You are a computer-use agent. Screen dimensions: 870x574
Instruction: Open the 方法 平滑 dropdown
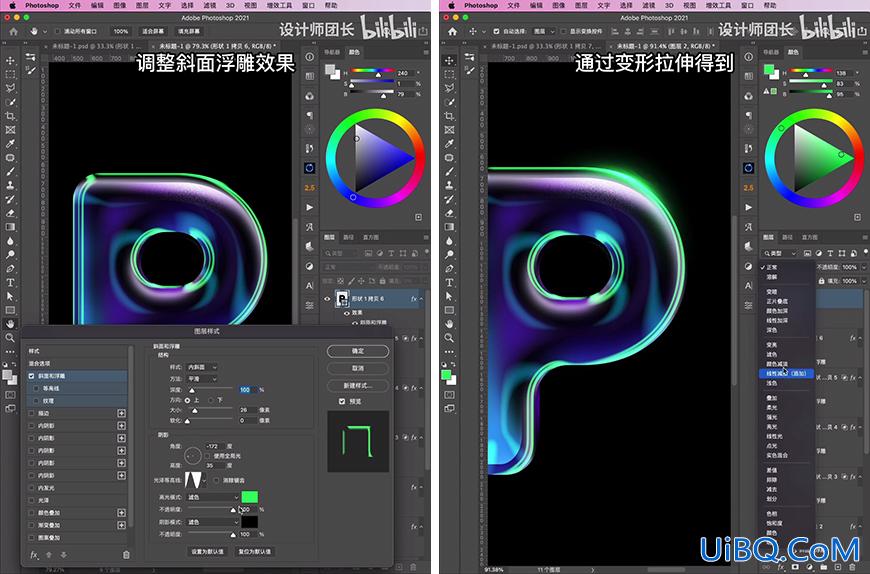(202, 379)
